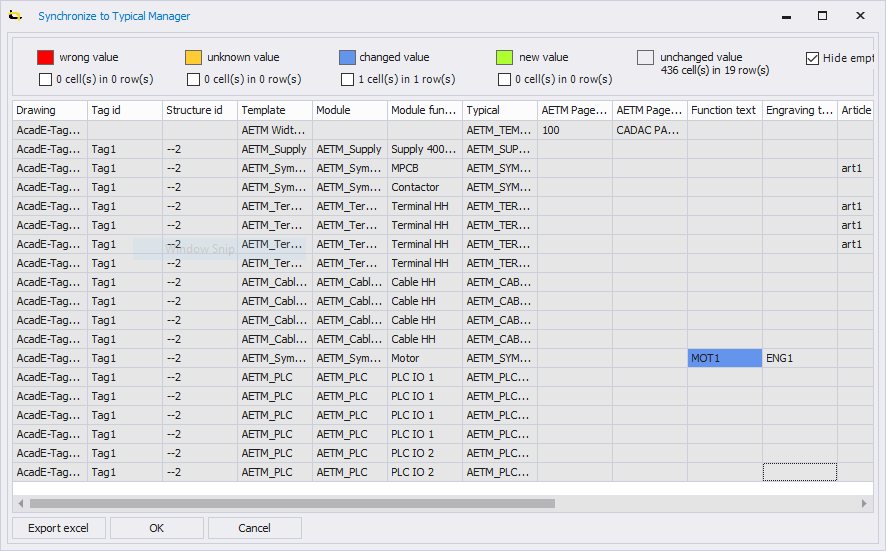Click the blue changed value swatch
The image size is (886, 551).
pyautogui.click(x=347, y=58)
